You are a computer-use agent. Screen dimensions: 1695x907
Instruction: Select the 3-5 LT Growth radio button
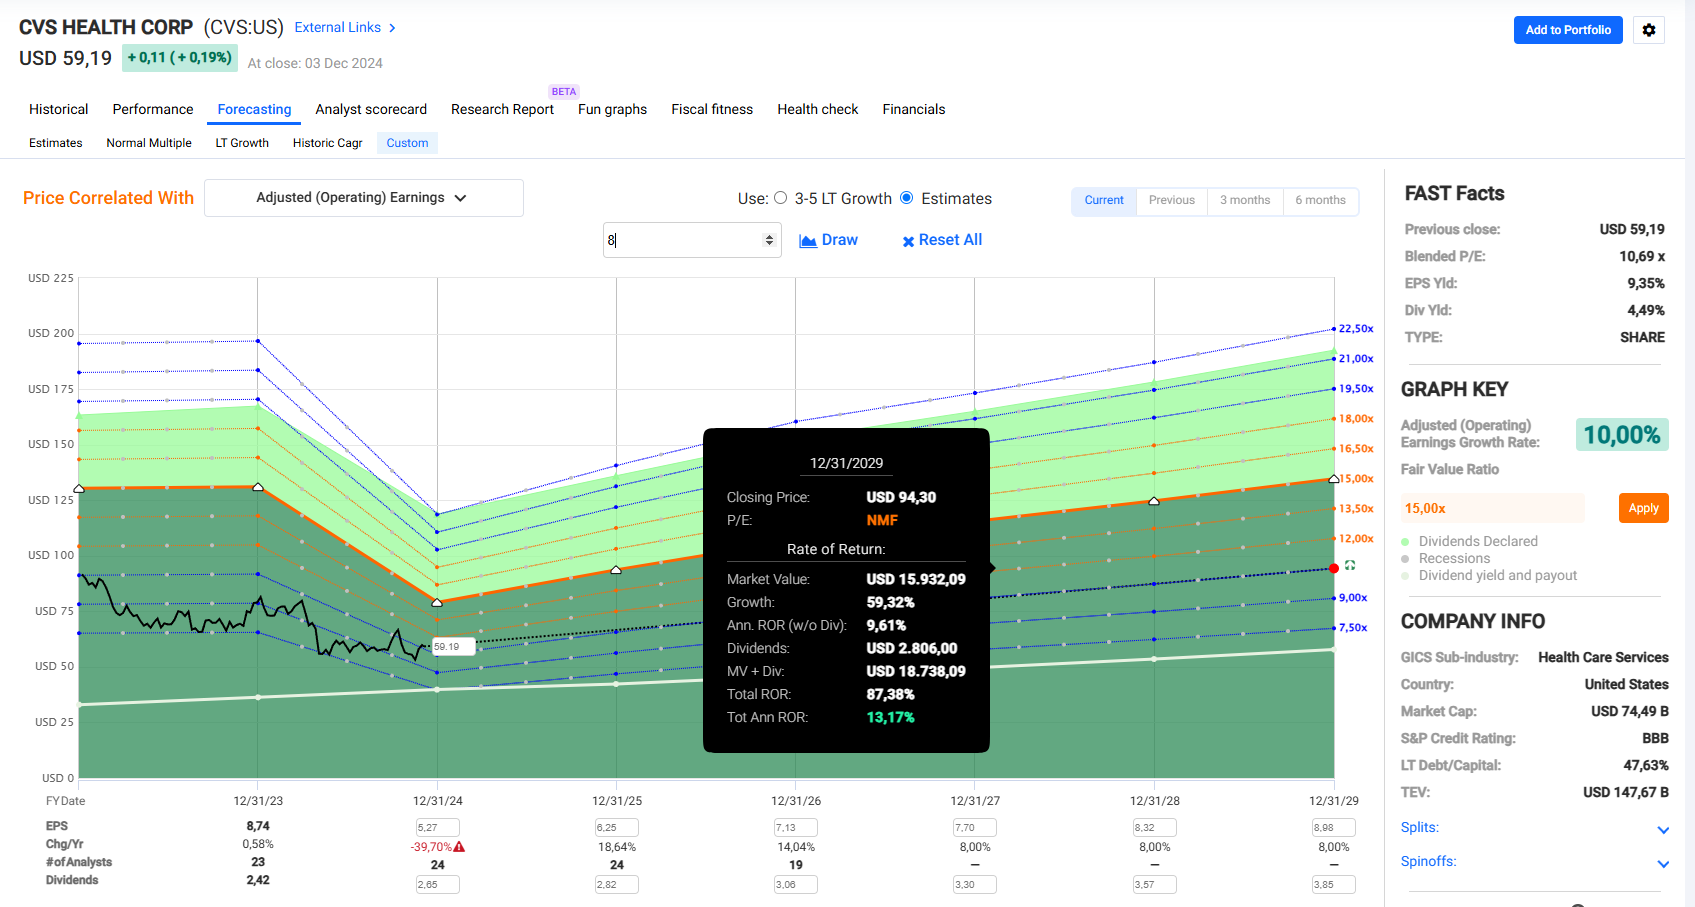pyautogui.click(x=781, y=198)
